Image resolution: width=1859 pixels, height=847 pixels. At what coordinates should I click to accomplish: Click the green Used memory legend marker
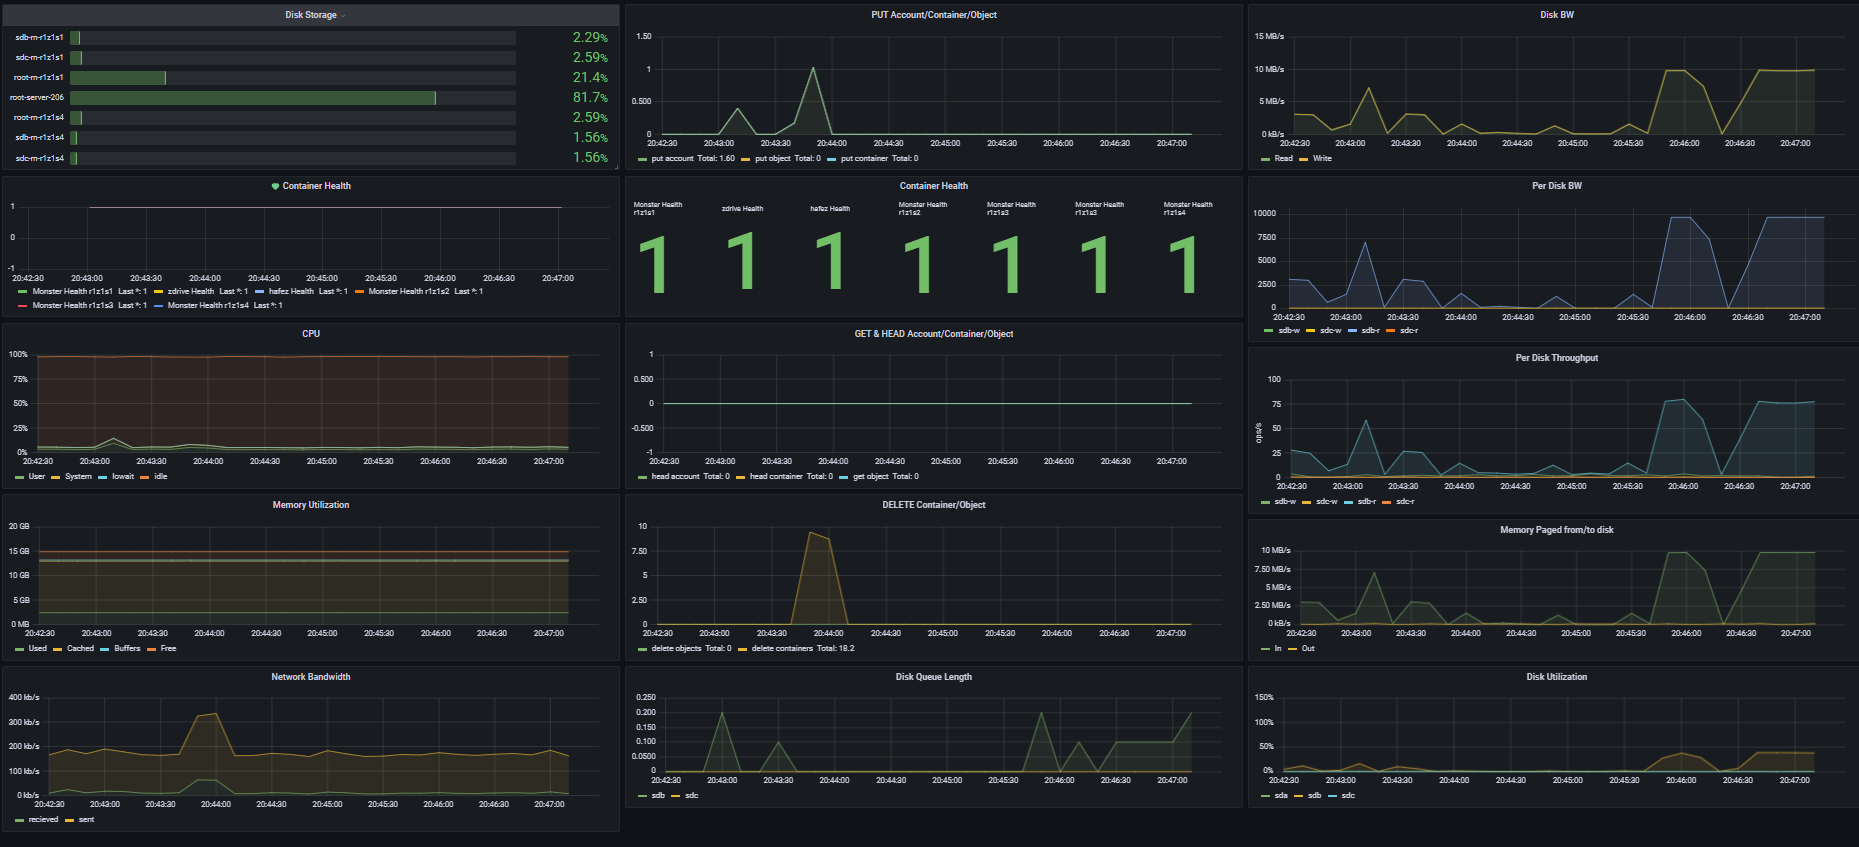coord(20,649)
